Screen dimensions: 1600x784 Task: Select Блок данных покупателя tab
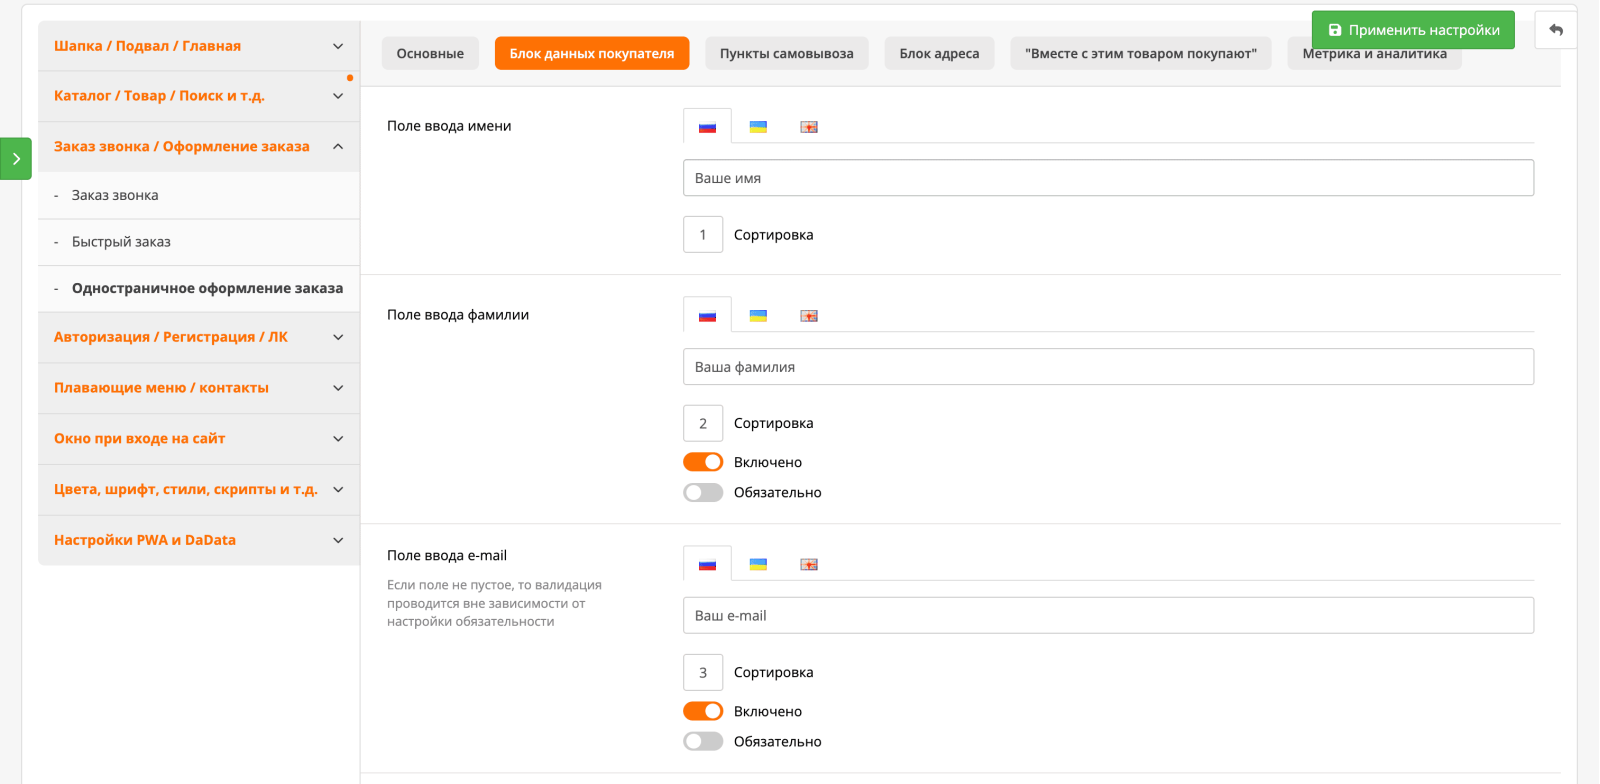click(592, 53)
